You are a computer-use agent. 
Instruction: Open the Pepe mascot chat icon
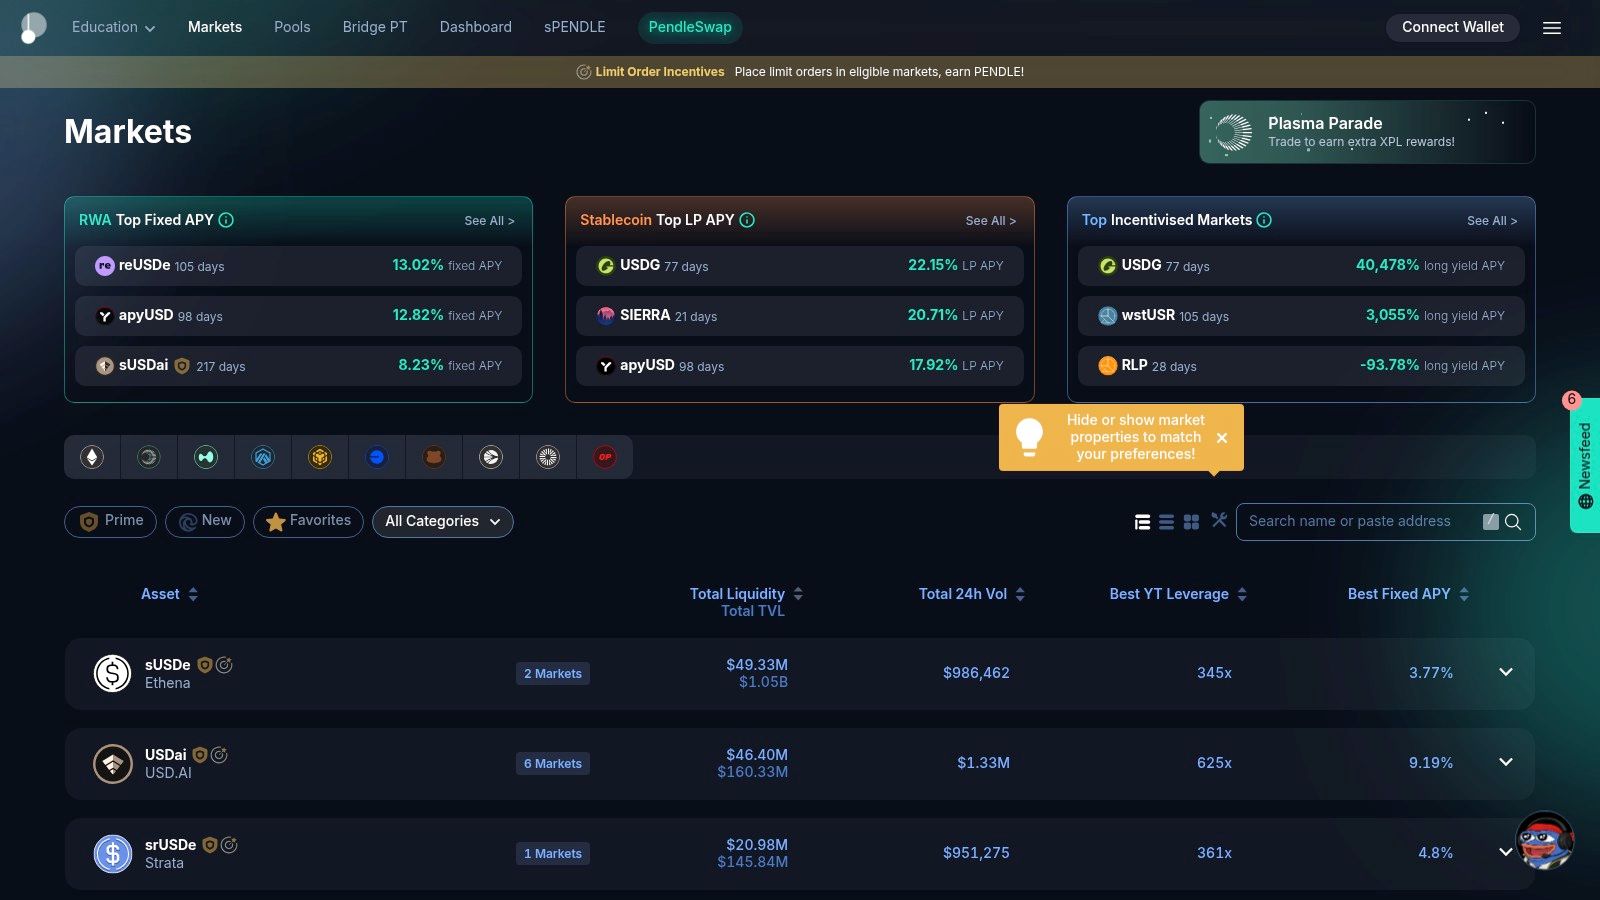(x=1545, y=840)
